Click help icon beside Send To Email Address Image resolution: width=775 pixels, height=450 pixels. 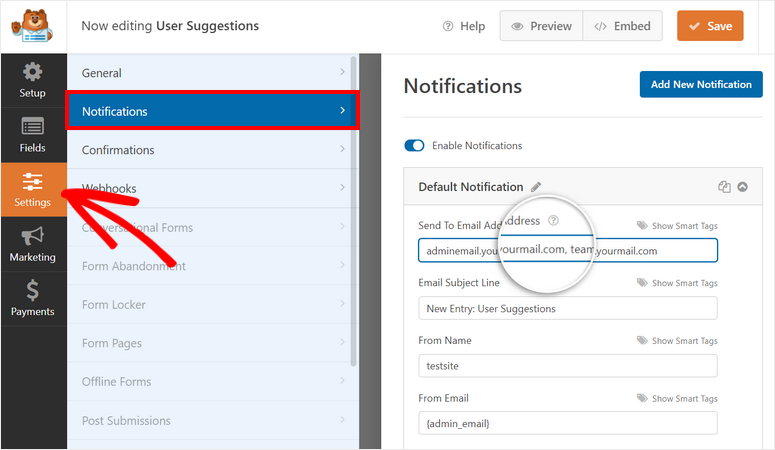coord(554,221)
